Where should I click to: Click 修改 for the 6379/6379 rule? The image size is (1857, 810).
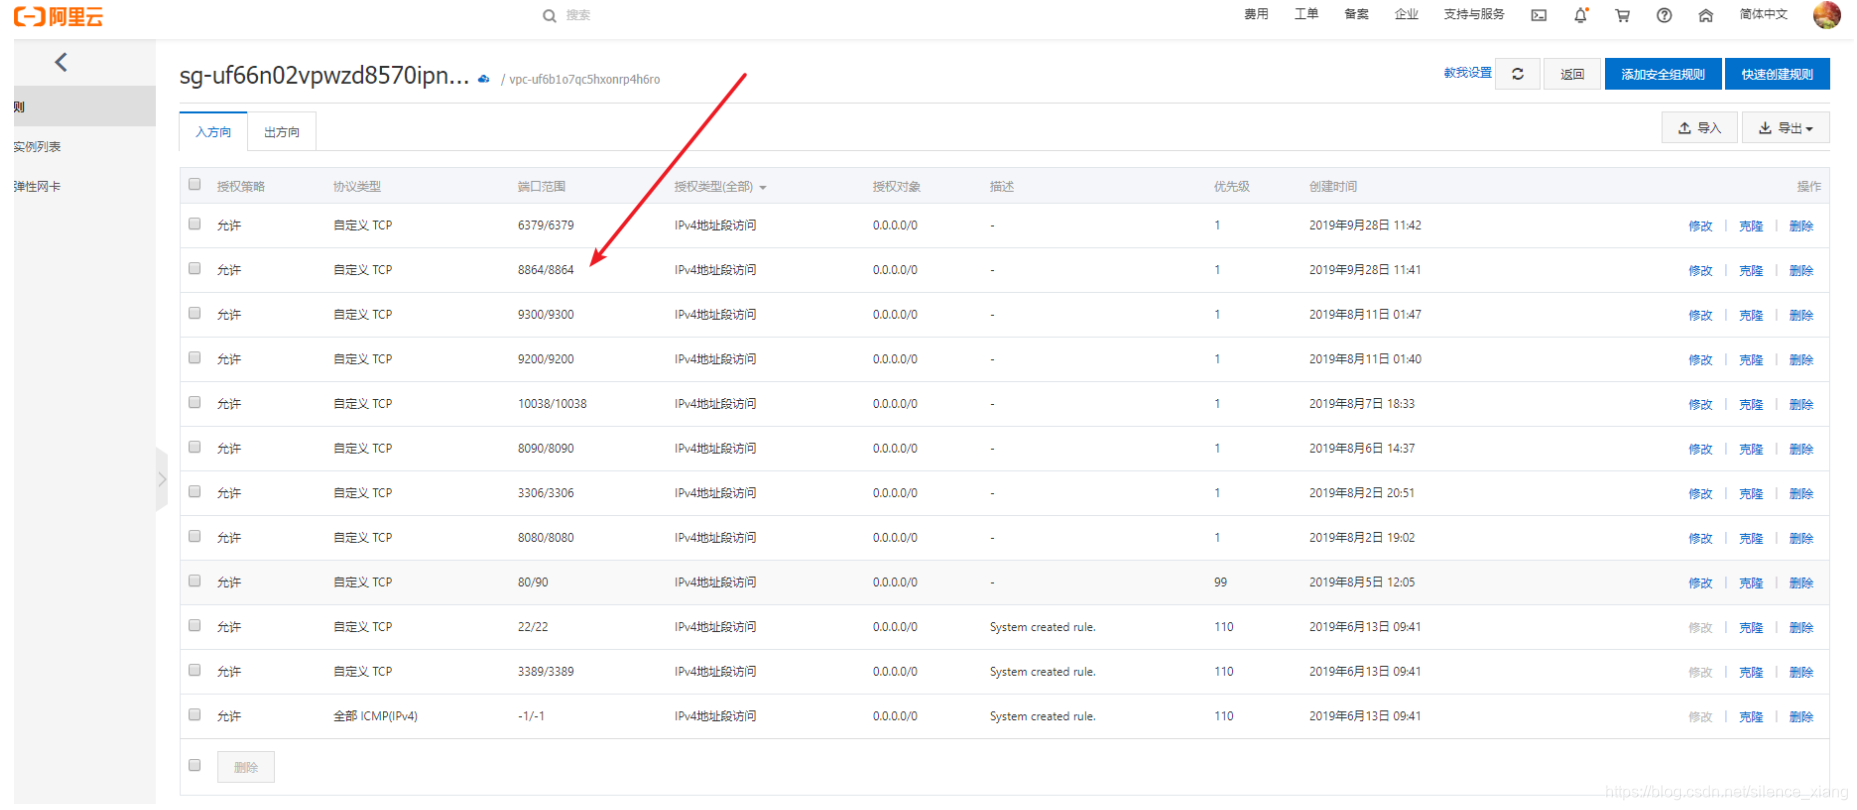coord(1700,226)
